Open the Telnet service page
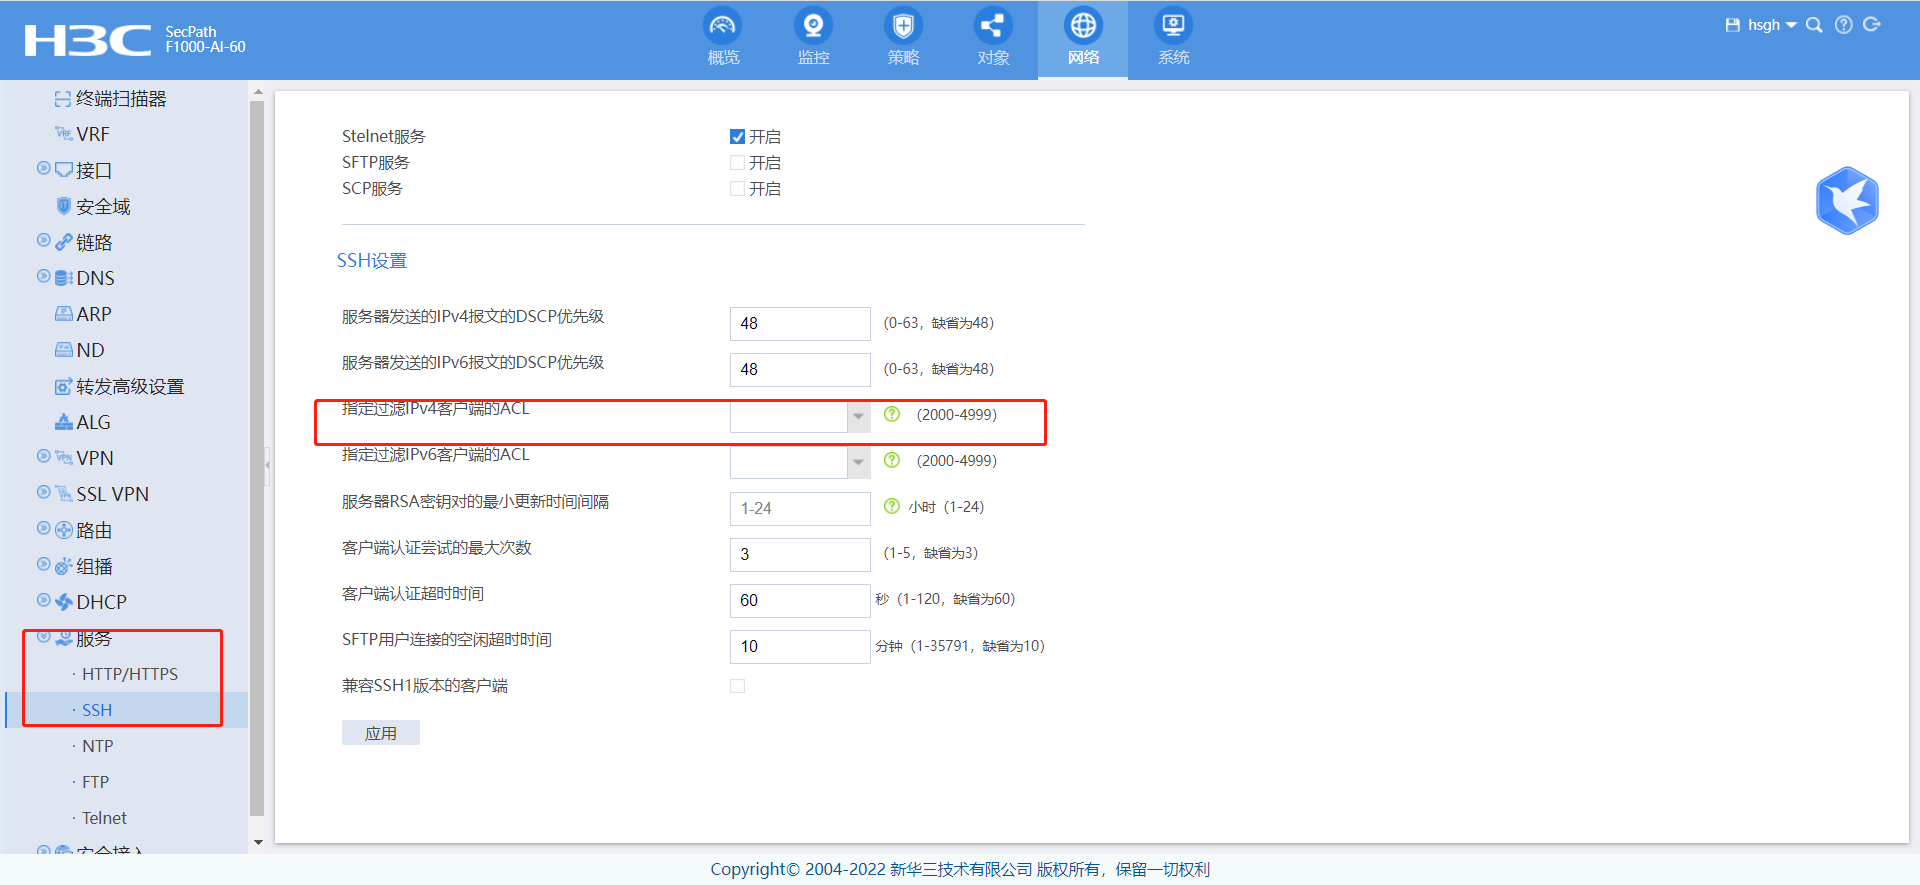The height and width of the screenshot is (885, 1920). 104,819
